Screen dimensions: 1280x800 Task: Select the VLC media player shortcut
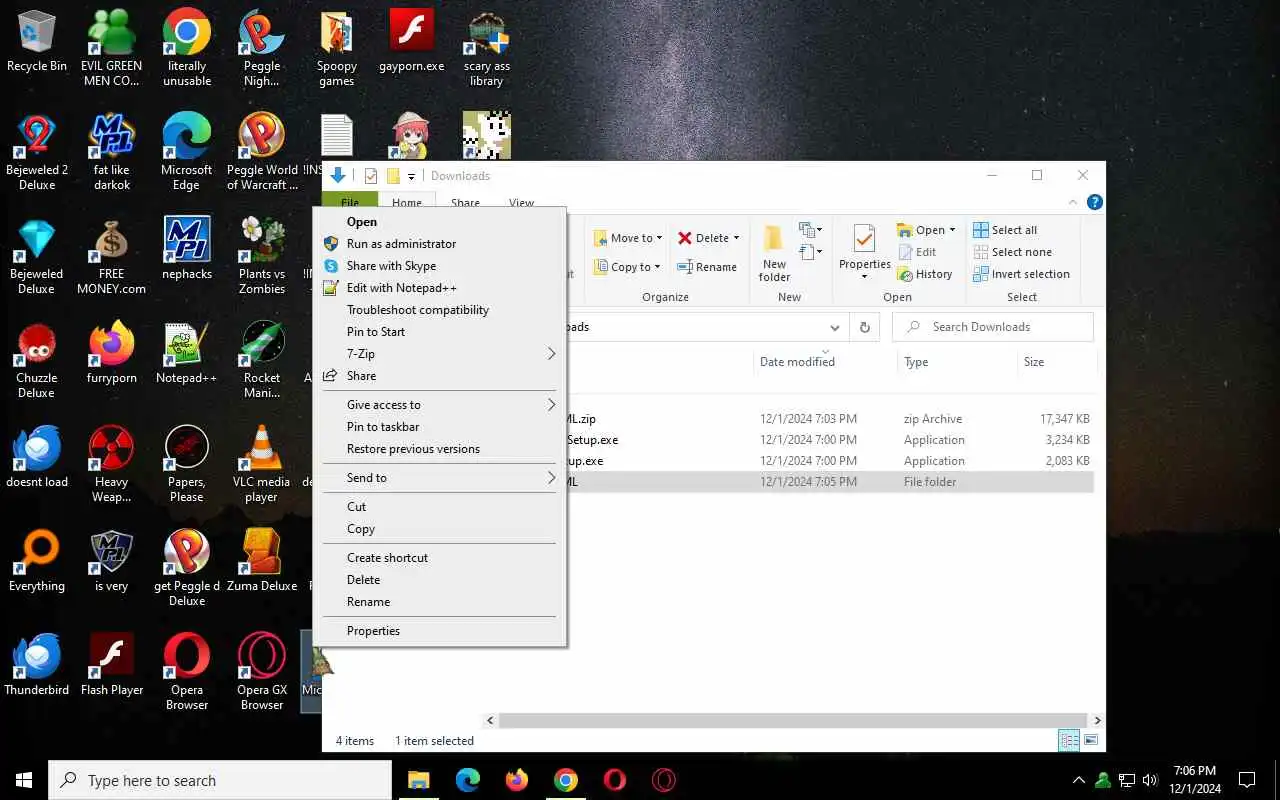(x=262, y=465)
